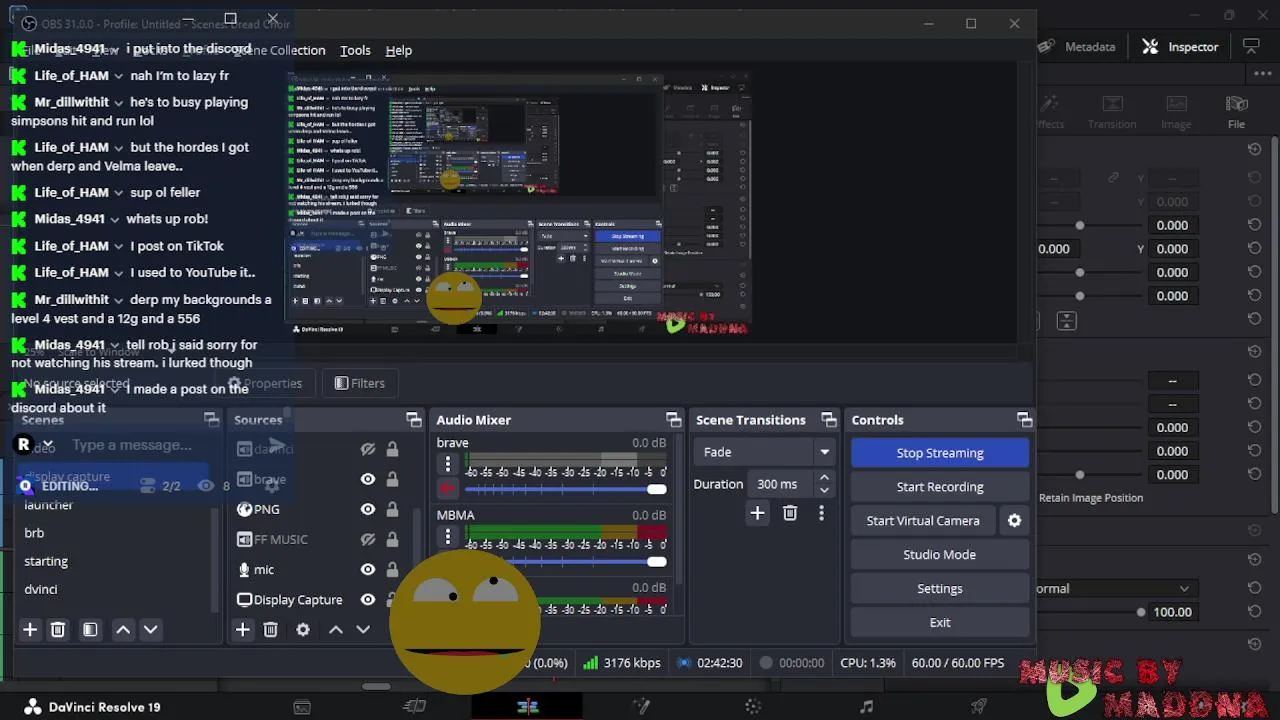Remove selected source with the Sources trash icon
1280x720 pixels.
click(x=270, y=629)
